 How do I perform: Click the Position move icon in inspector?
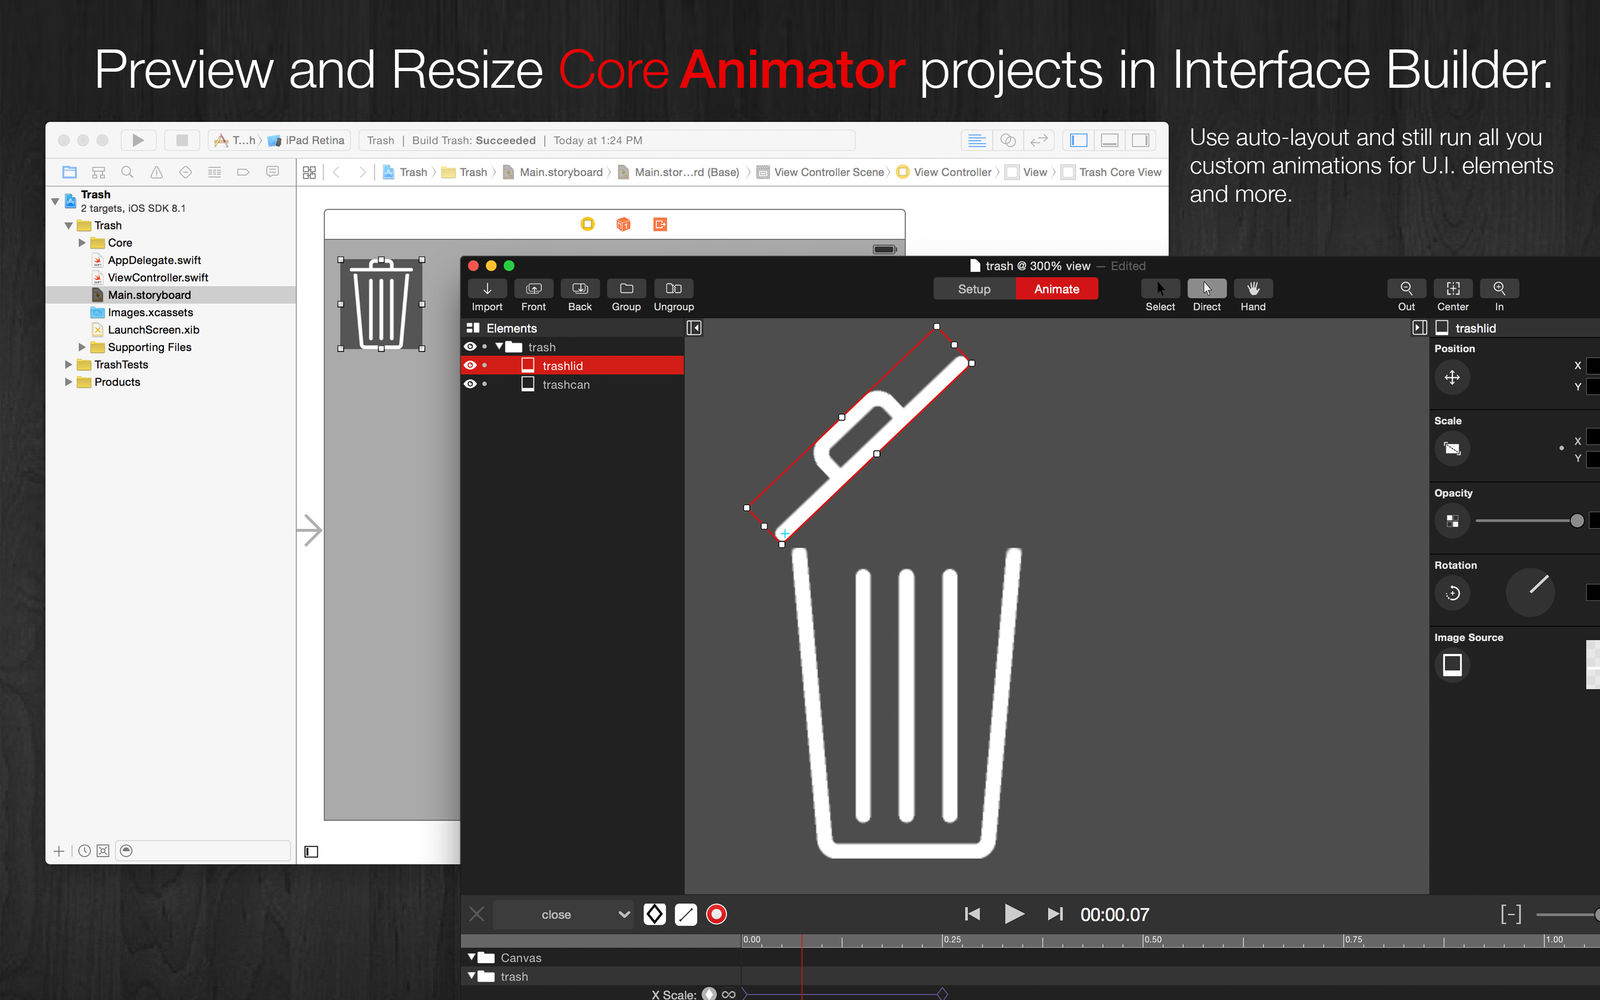click(1452, 377)
